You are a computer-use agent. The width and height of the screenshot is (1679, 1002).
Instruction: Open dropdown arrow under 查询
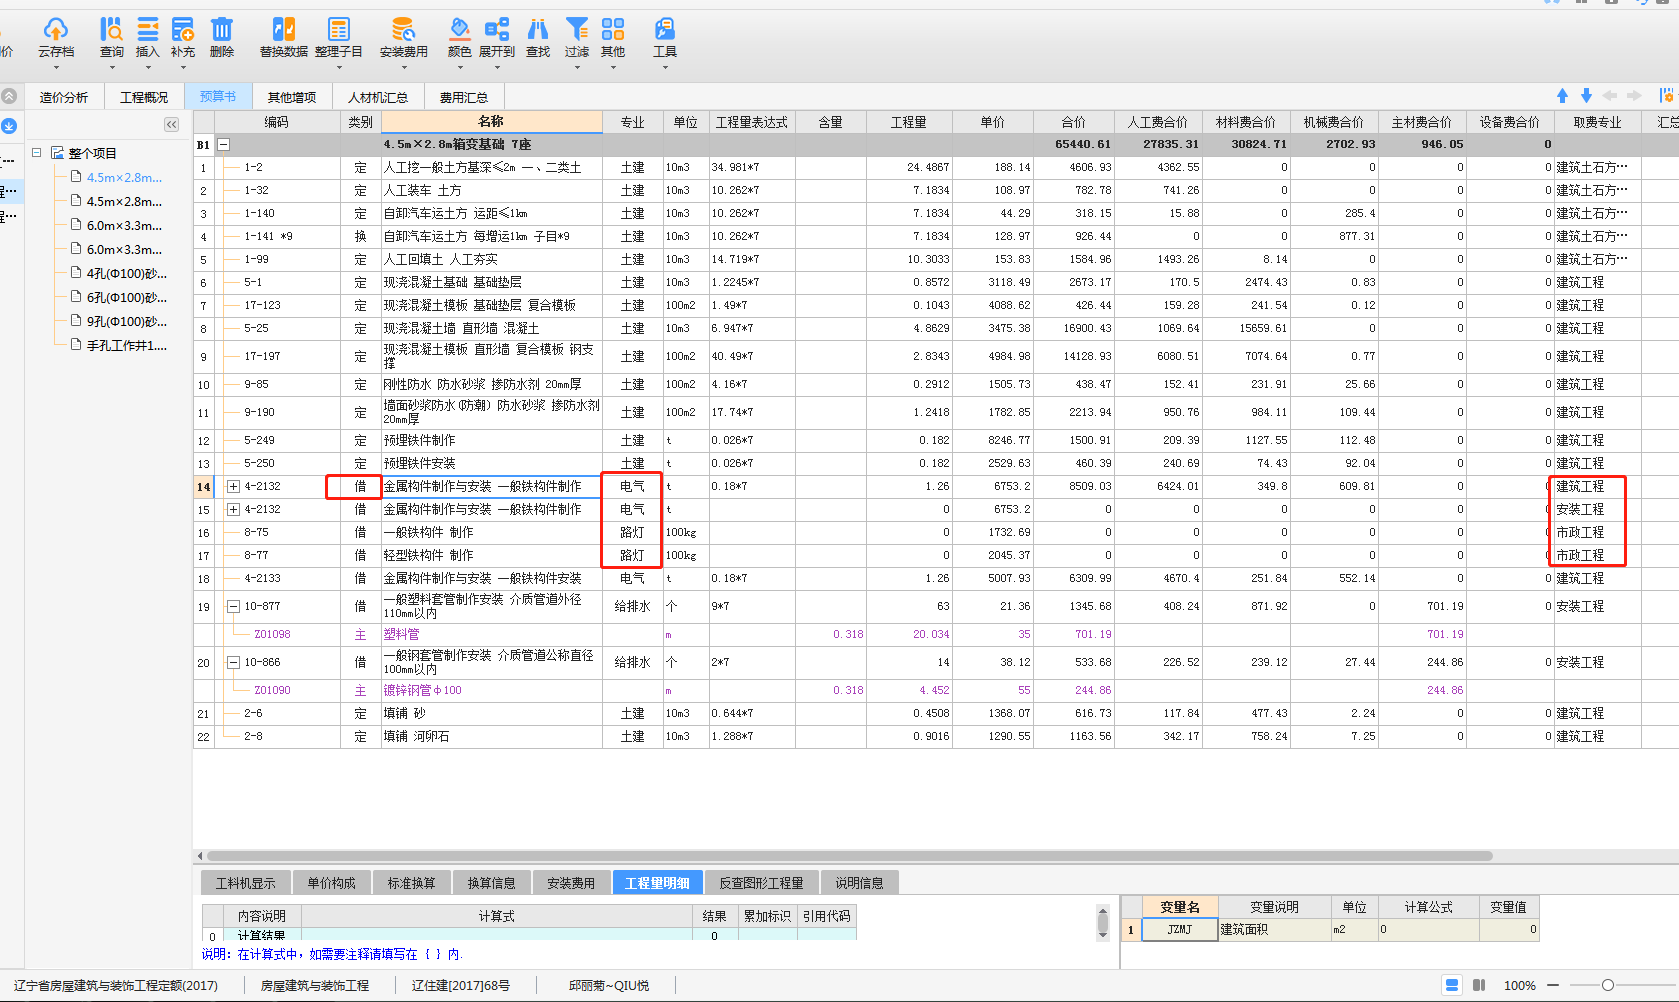point(112,67)
